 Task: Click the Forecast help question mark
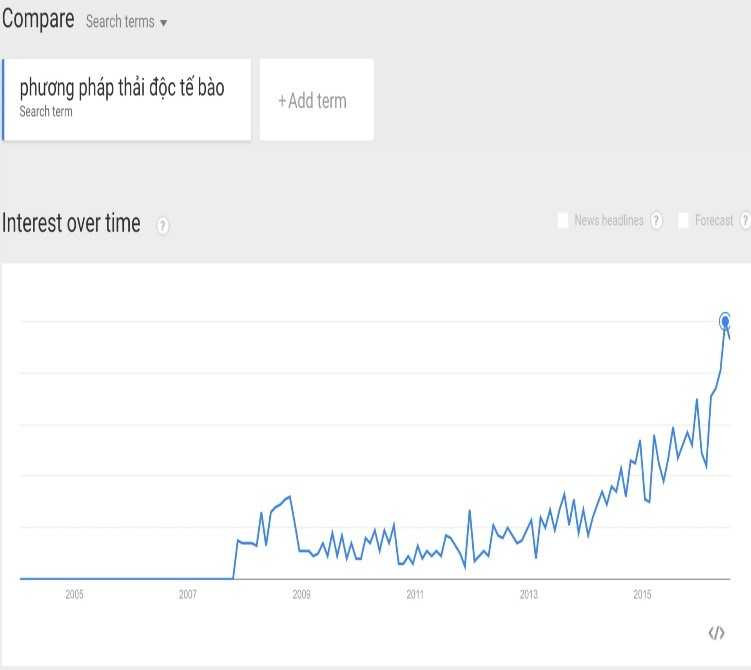pyautogui.click(x=744, y=221)
